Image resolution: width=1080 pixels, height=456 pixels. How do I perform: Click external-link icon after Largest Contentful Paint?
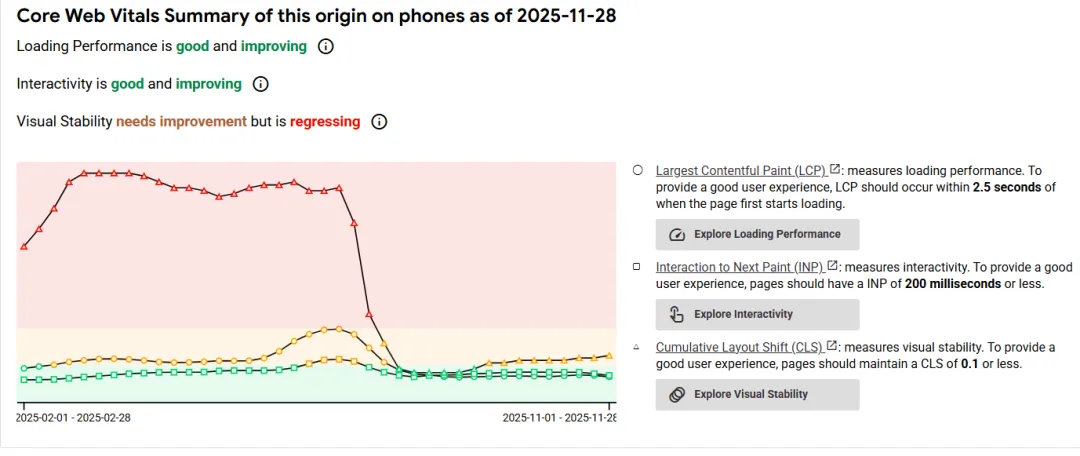[835, 170]
